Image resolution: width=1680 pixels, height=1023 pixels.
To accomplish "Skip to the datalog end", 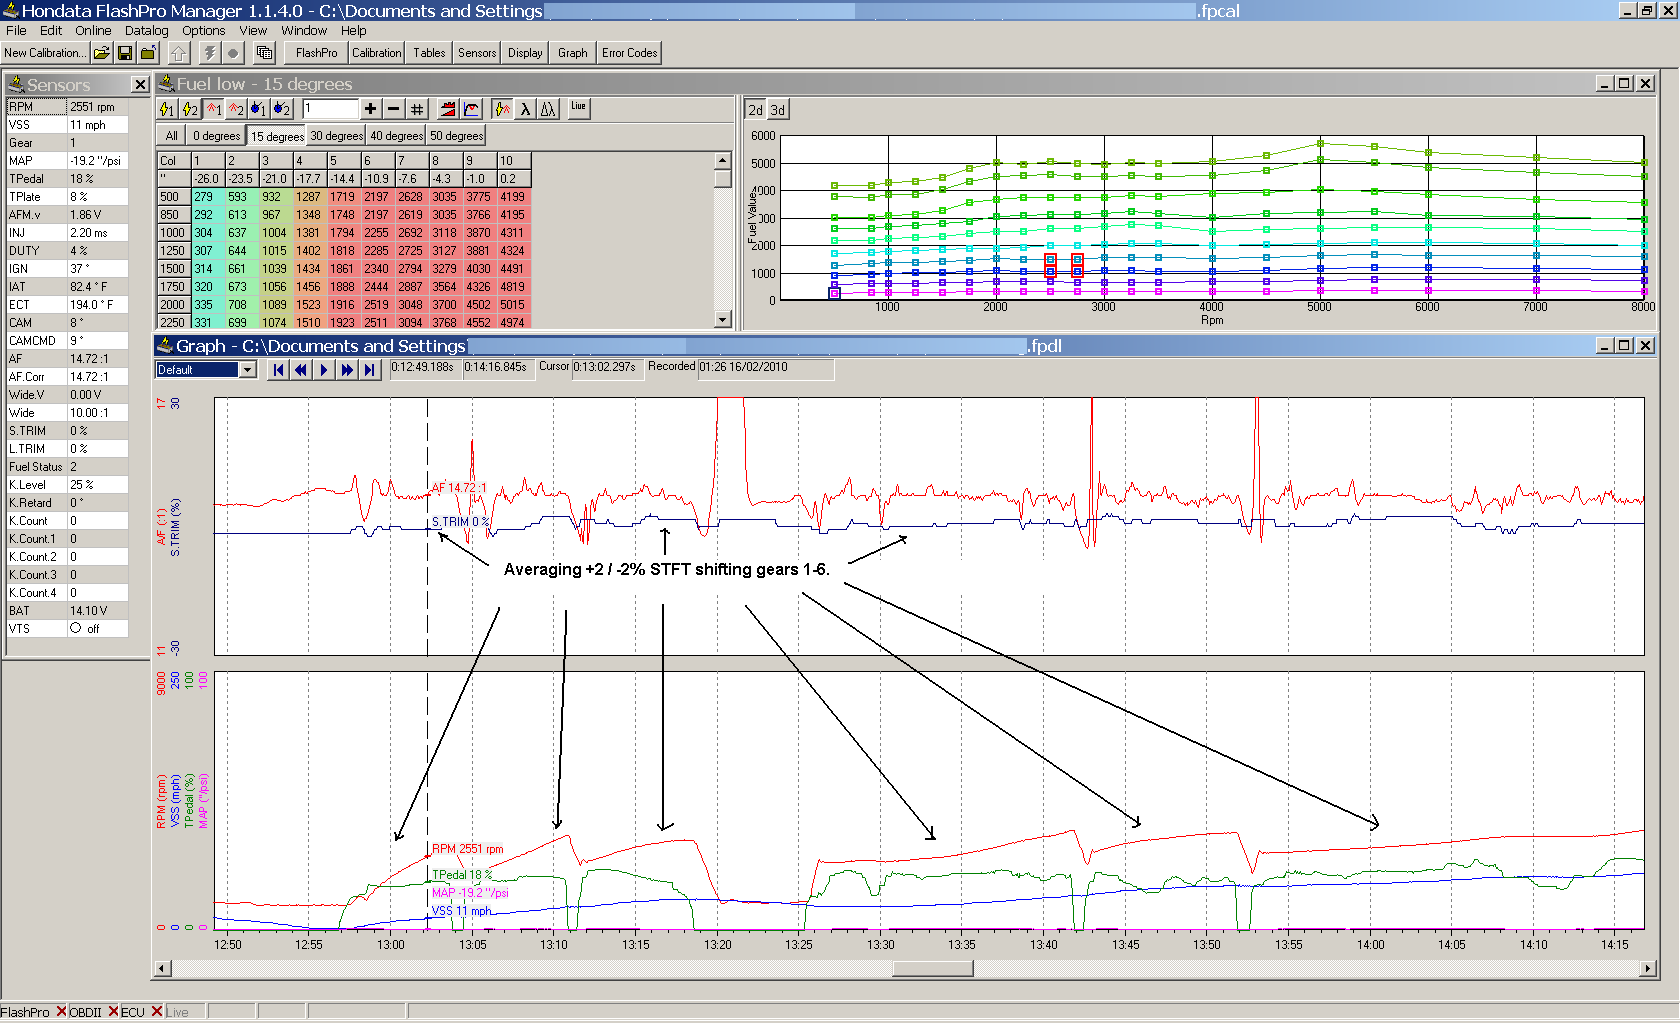I will (370, 370).
